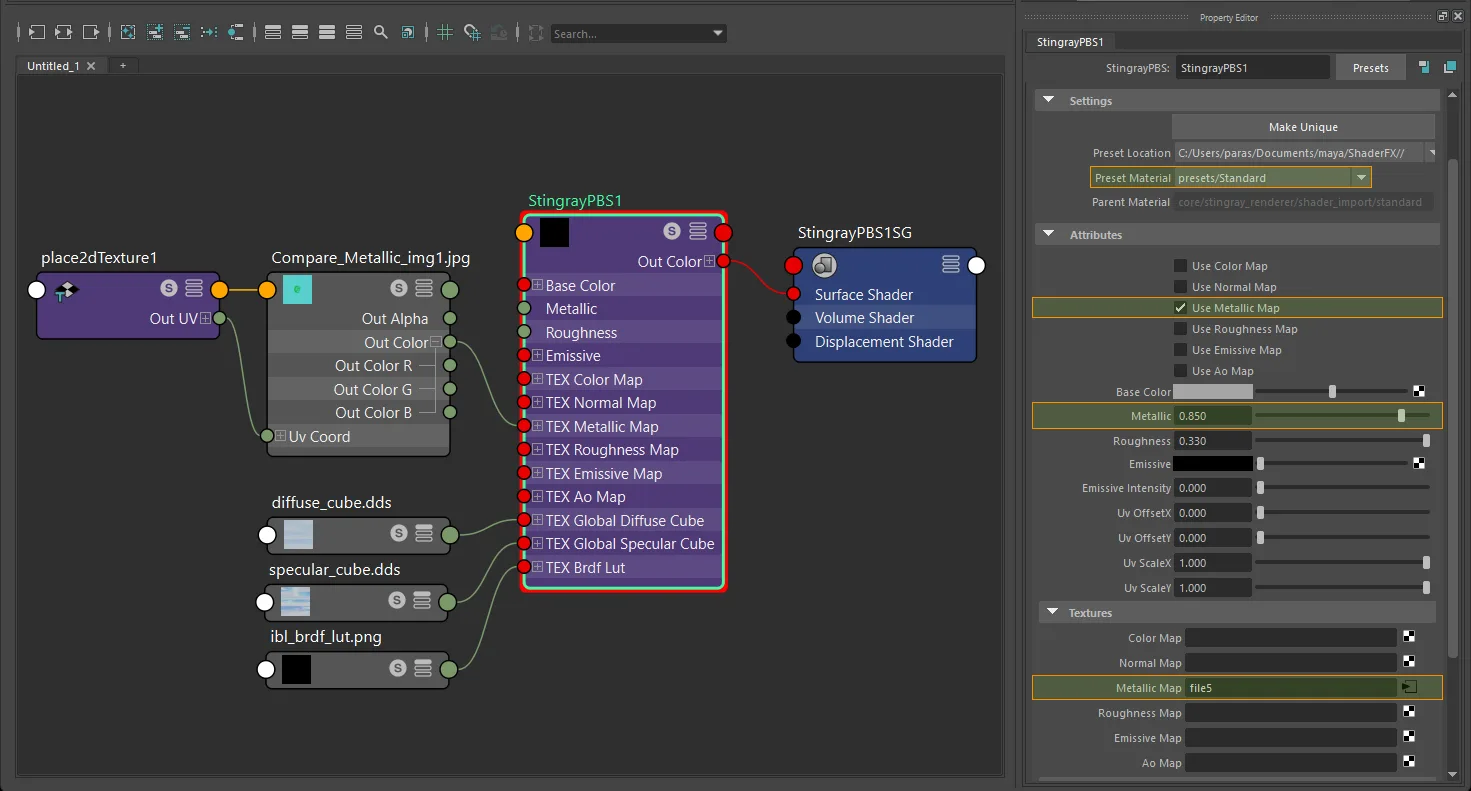
Task: Uncheck the Use Metallic Map checkbox
Action: pyautogui.click(x=1181, y=308)
